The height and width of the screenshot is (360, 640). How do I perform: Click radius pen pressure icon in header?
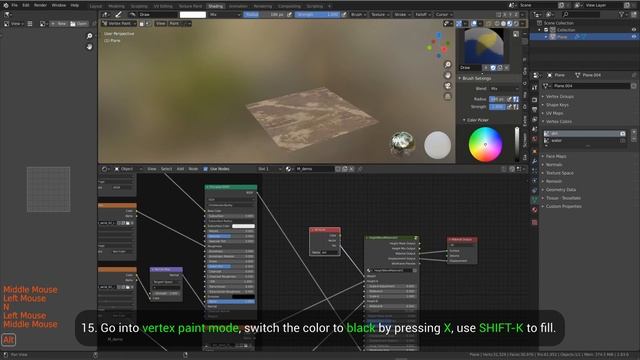tap(289, 15)
